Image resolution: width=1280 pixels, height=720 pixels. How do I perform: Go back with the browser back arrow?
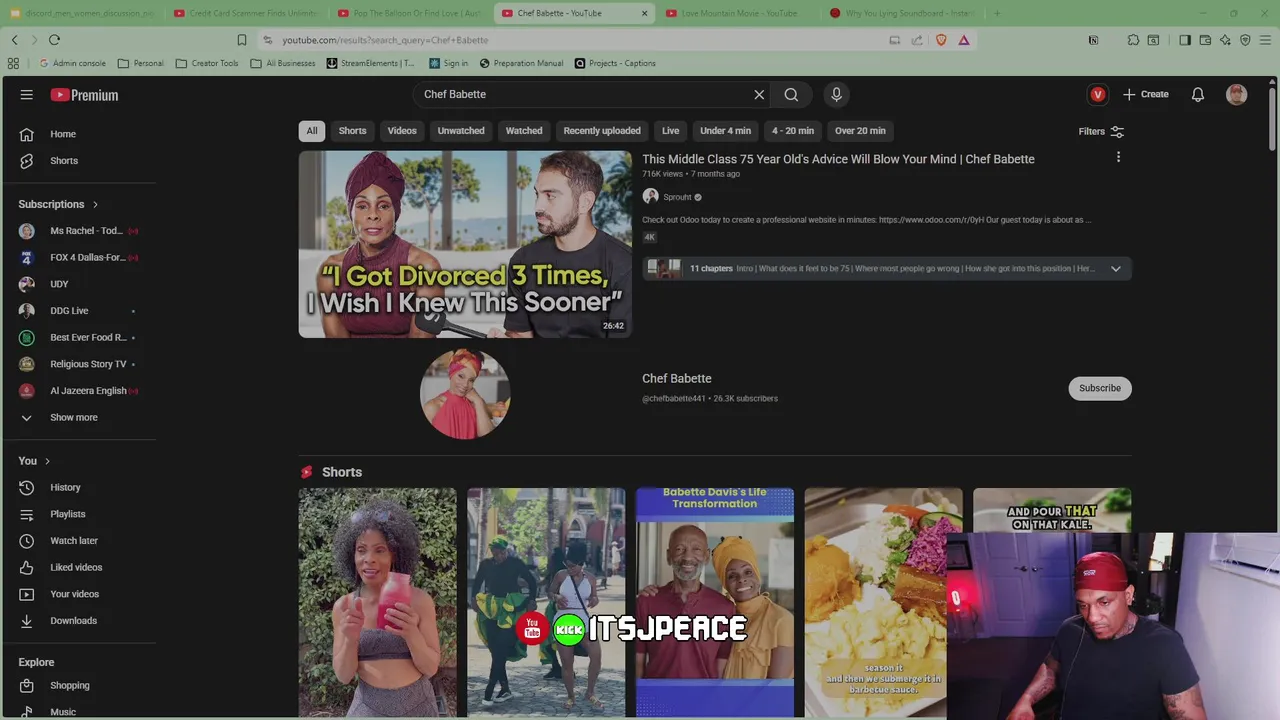14,40
